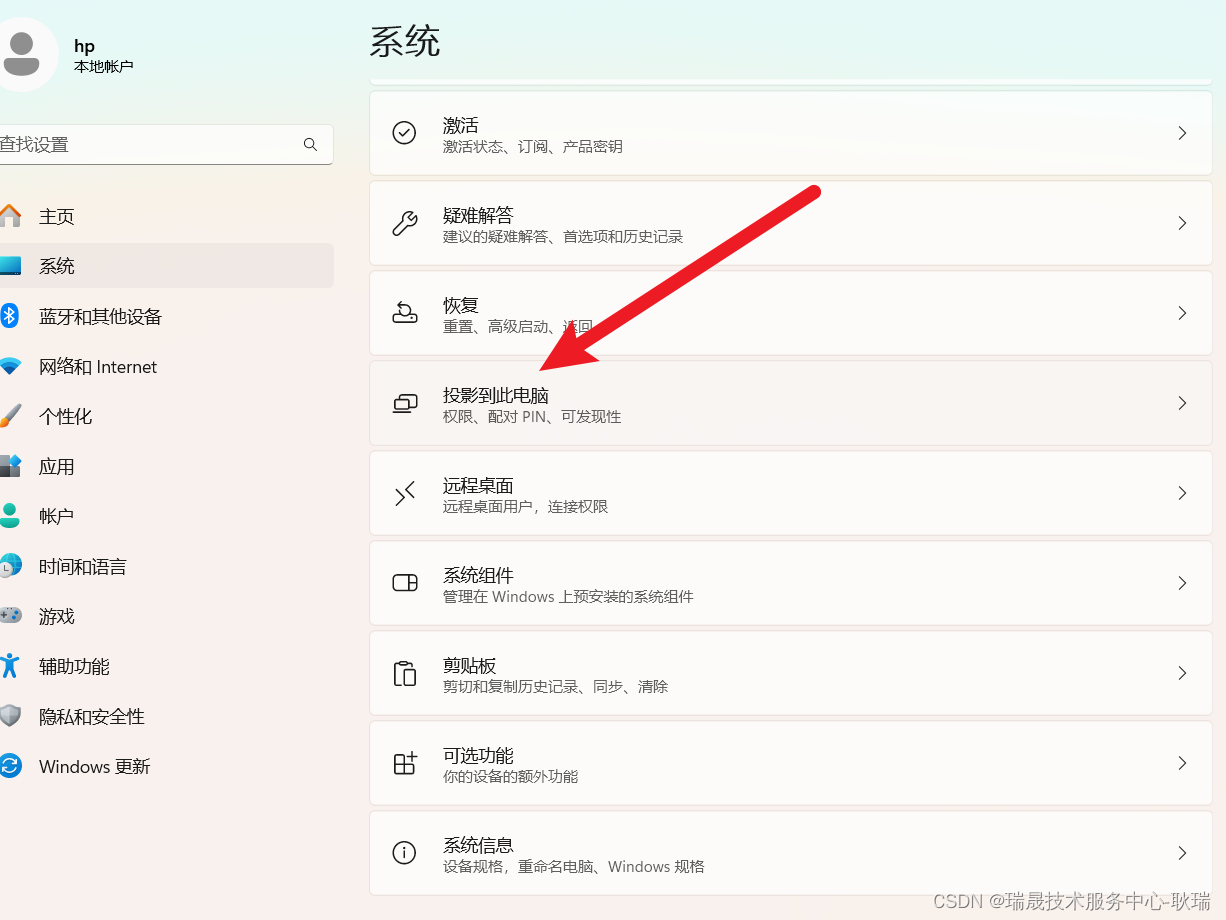1226x920 pixels.
Task: Go to 主页 in the sidebar
Action: [166, 216]
